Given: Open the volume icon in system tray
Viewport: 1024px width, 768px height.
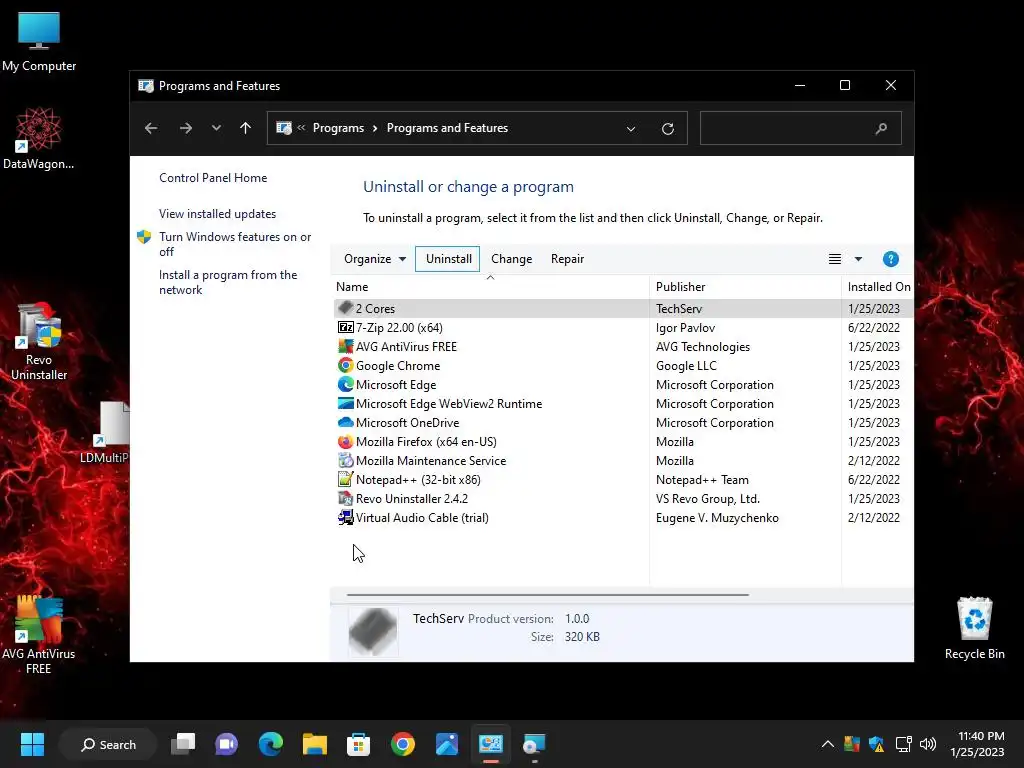Looking at the screenshot, I should [927, 744].
